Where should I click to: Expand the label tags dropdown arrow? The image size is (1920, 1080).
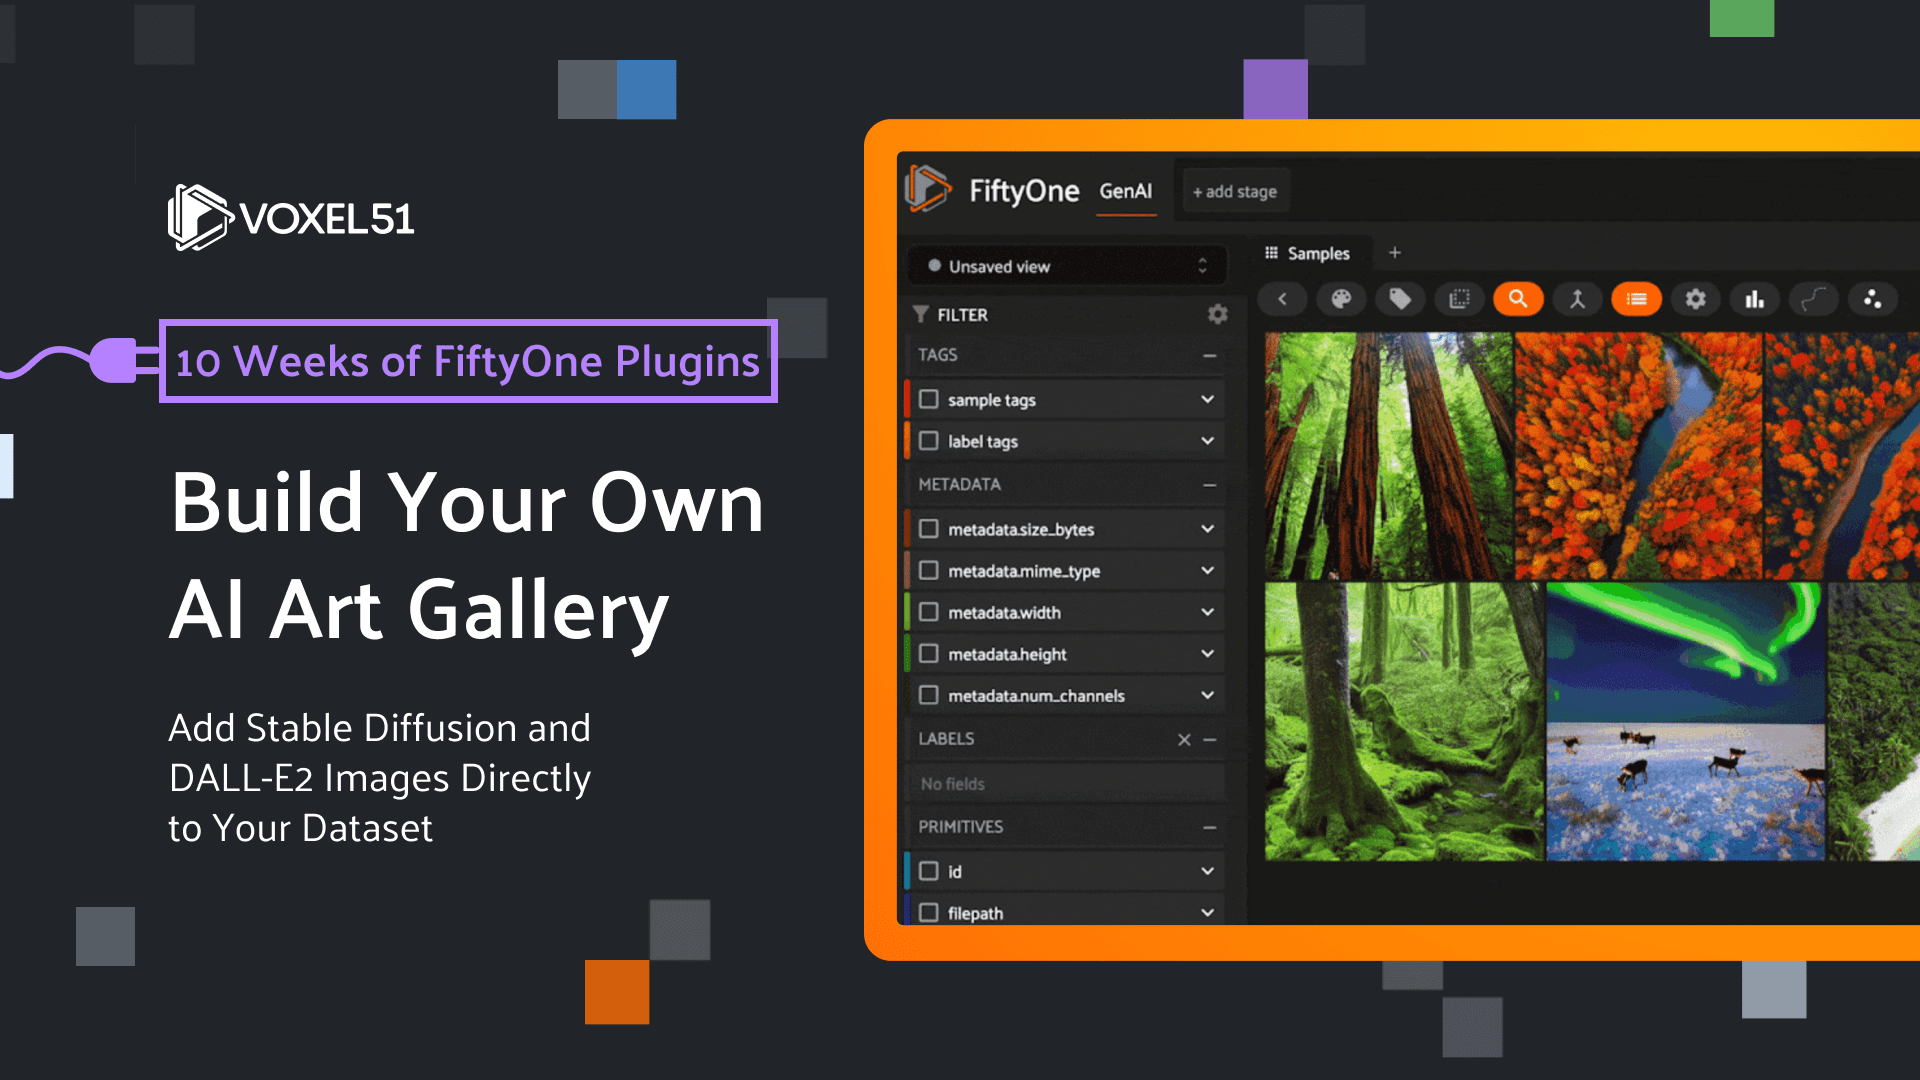pyautogui.click(x=1207, y=441)
